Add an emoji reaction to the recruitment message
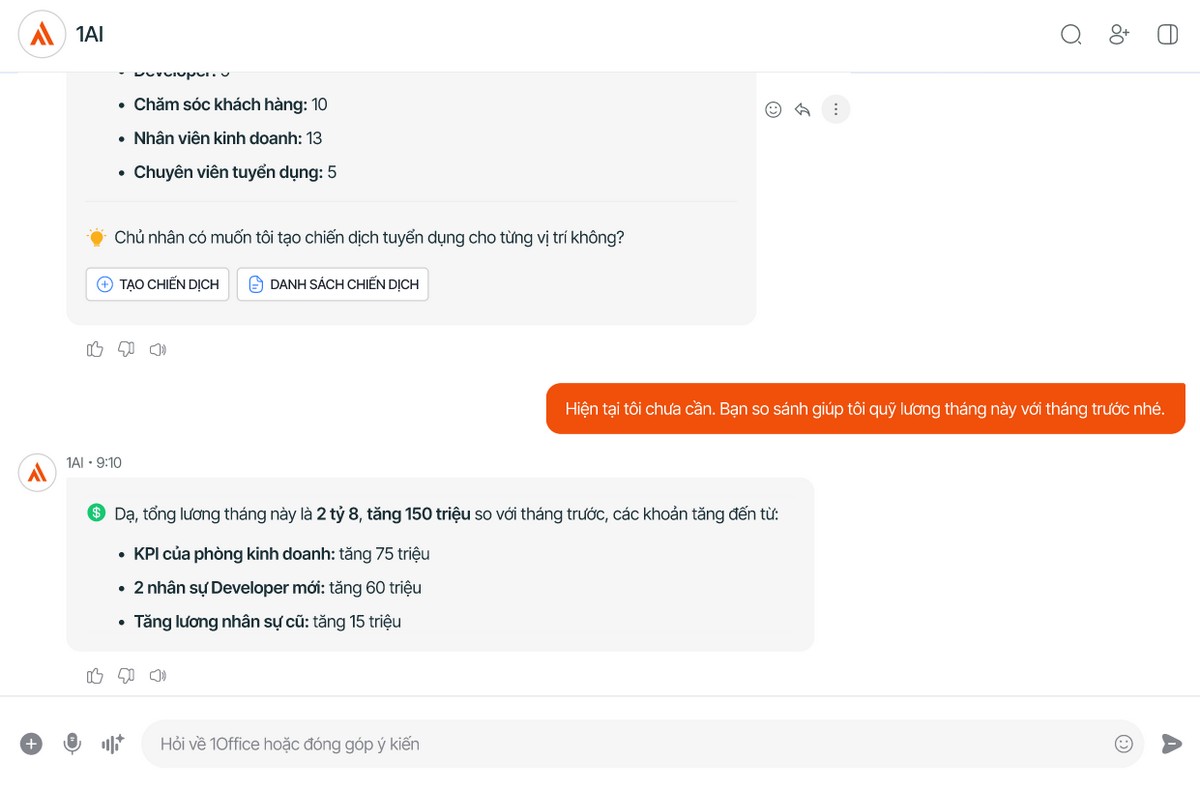 click(x=773, y=110)
